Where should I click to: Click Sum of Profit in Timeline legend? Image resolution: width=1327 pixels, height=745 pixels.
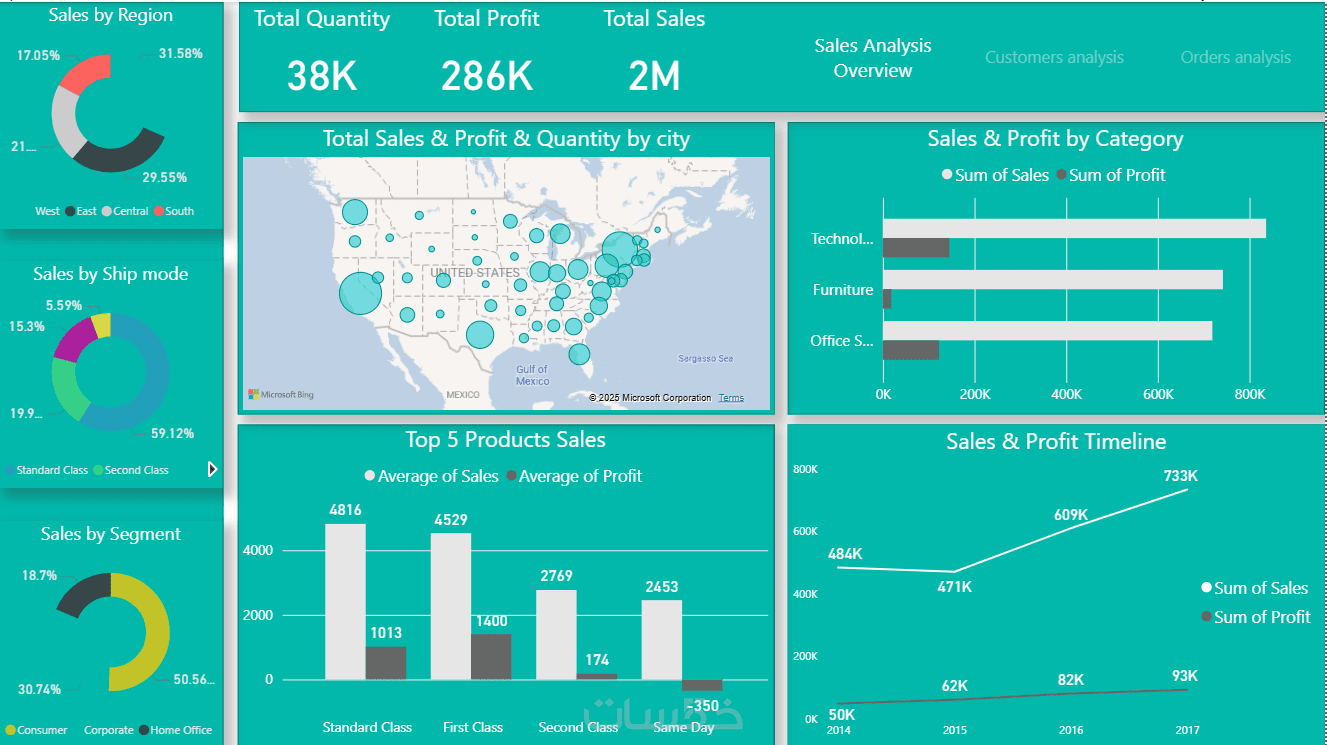point(1255,617)
